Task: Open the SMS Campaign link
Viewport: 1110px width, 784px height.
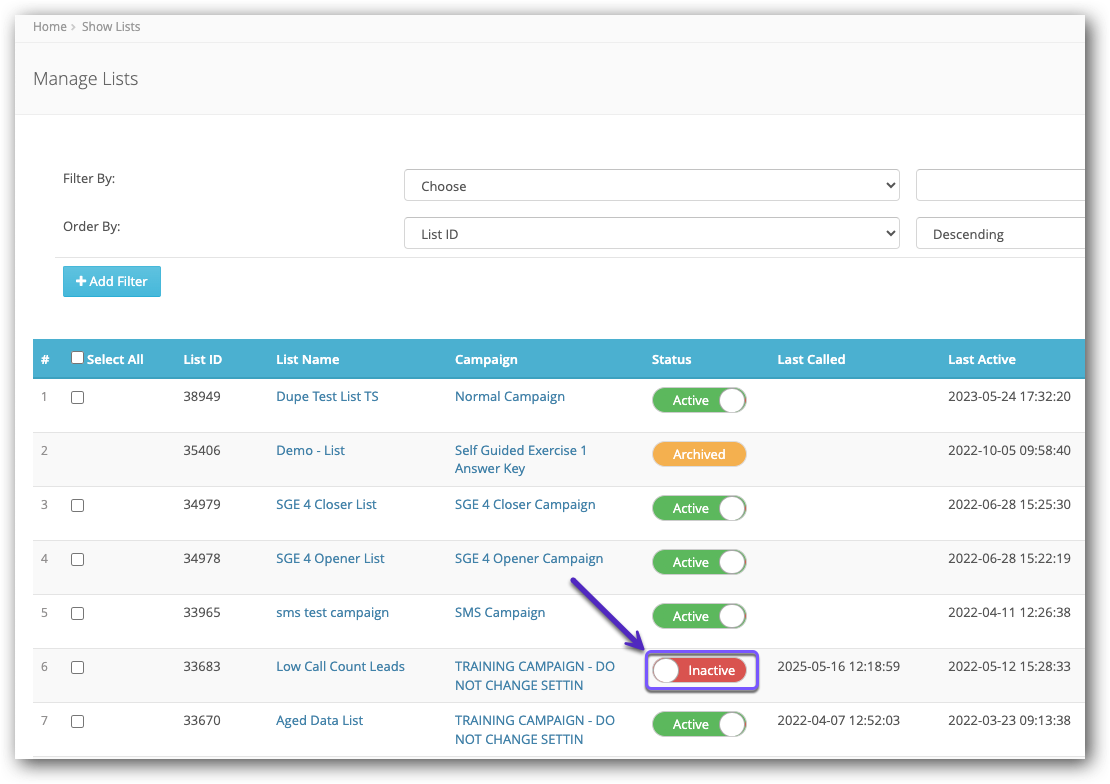Action: click(x=500, y=612)
